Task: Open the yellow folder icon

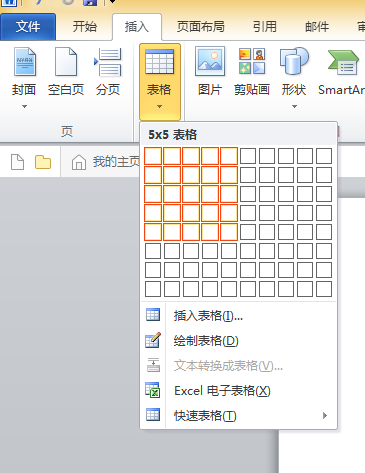Action: click(43, 162)
